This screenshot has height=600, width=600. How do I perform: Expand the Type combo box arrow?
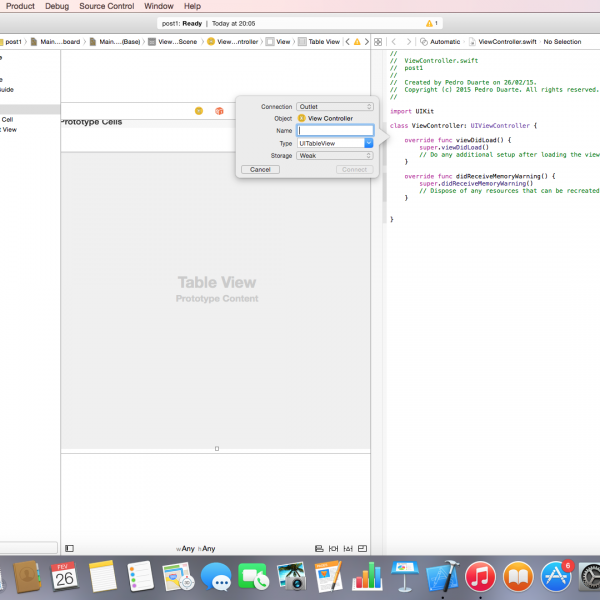[368, 143]
